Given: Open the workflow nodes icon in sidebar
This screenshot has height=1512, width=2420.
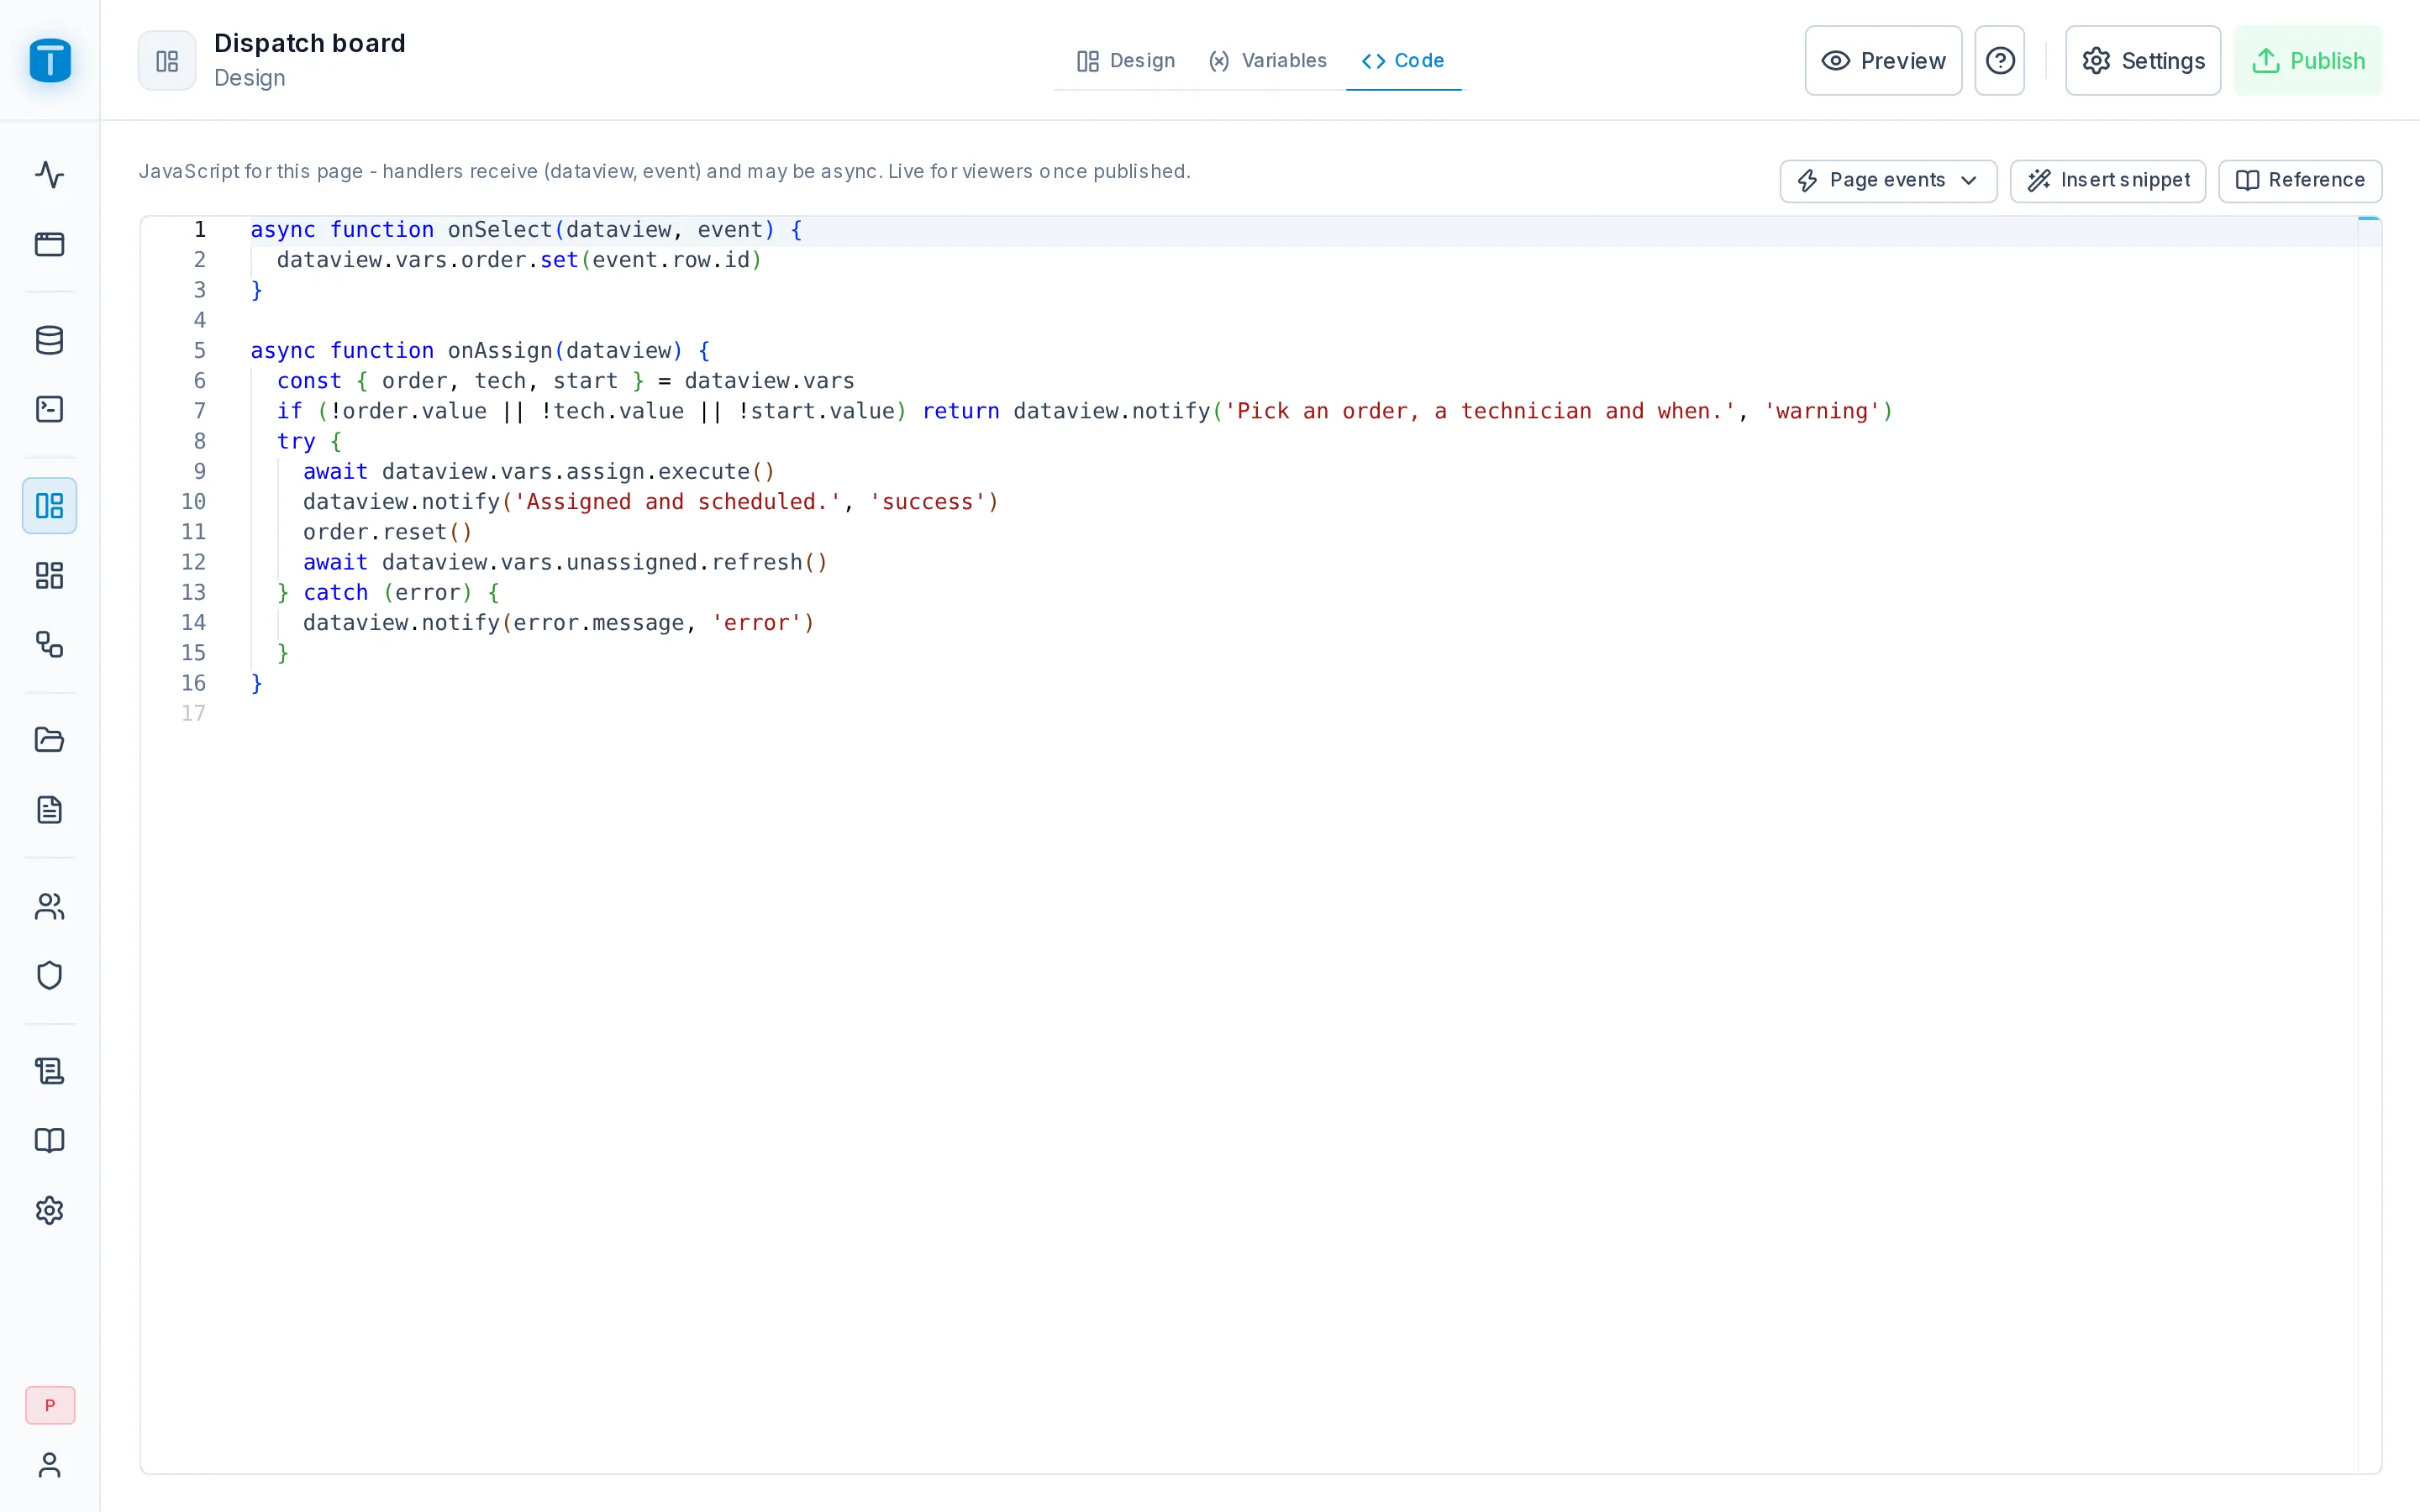Looking at the screenshot, I should point(50,644).
